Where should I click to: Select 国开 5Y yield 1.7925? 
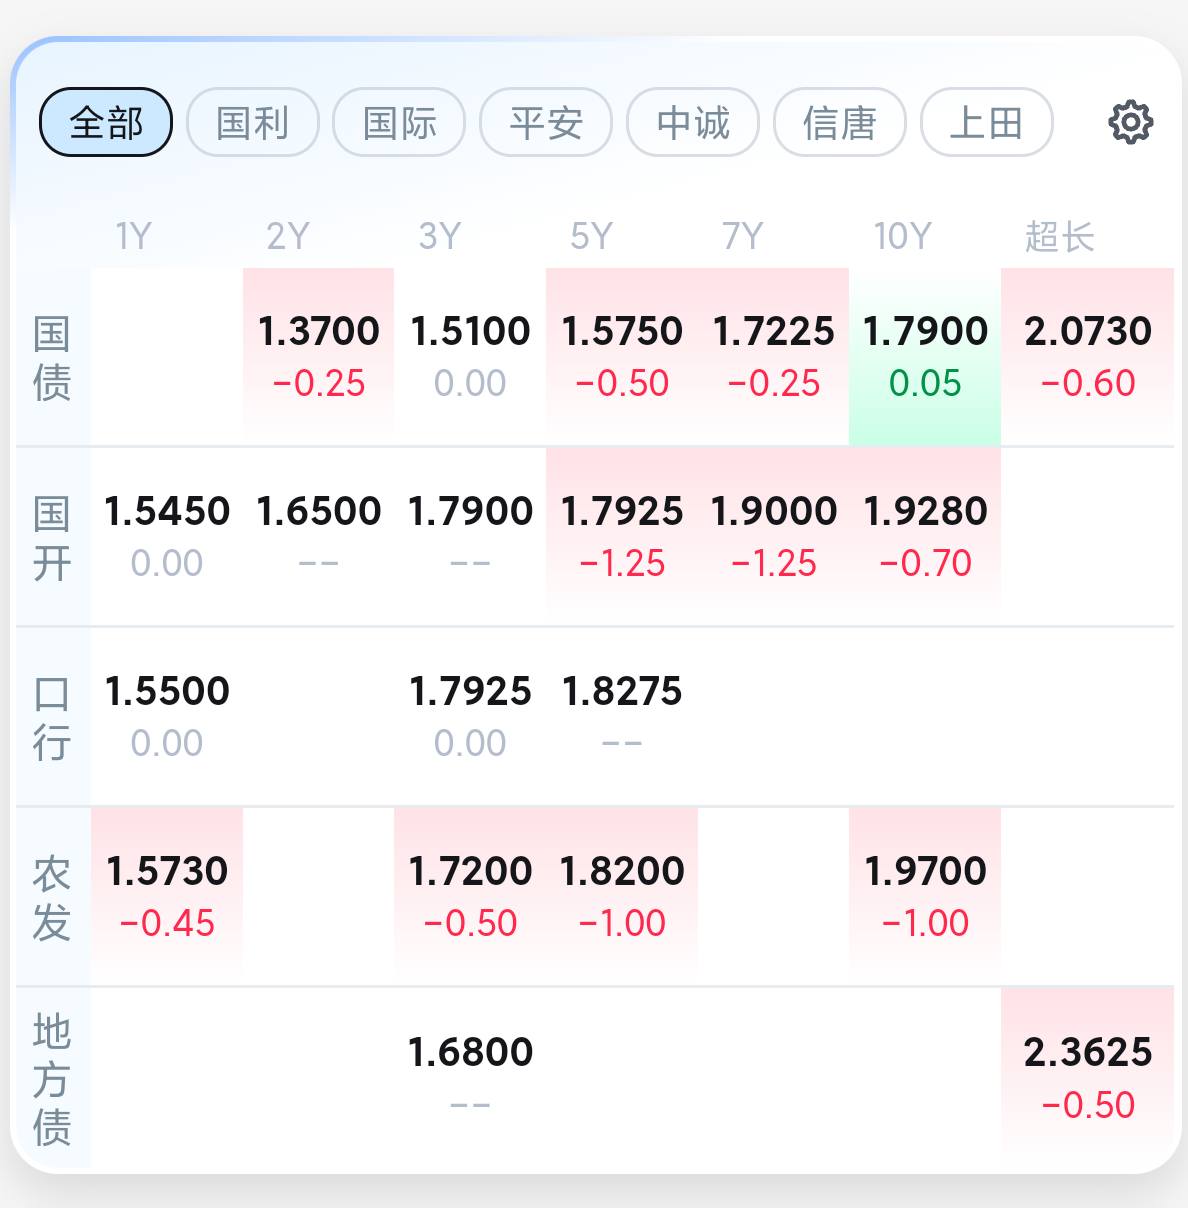[x=622, y=537]
